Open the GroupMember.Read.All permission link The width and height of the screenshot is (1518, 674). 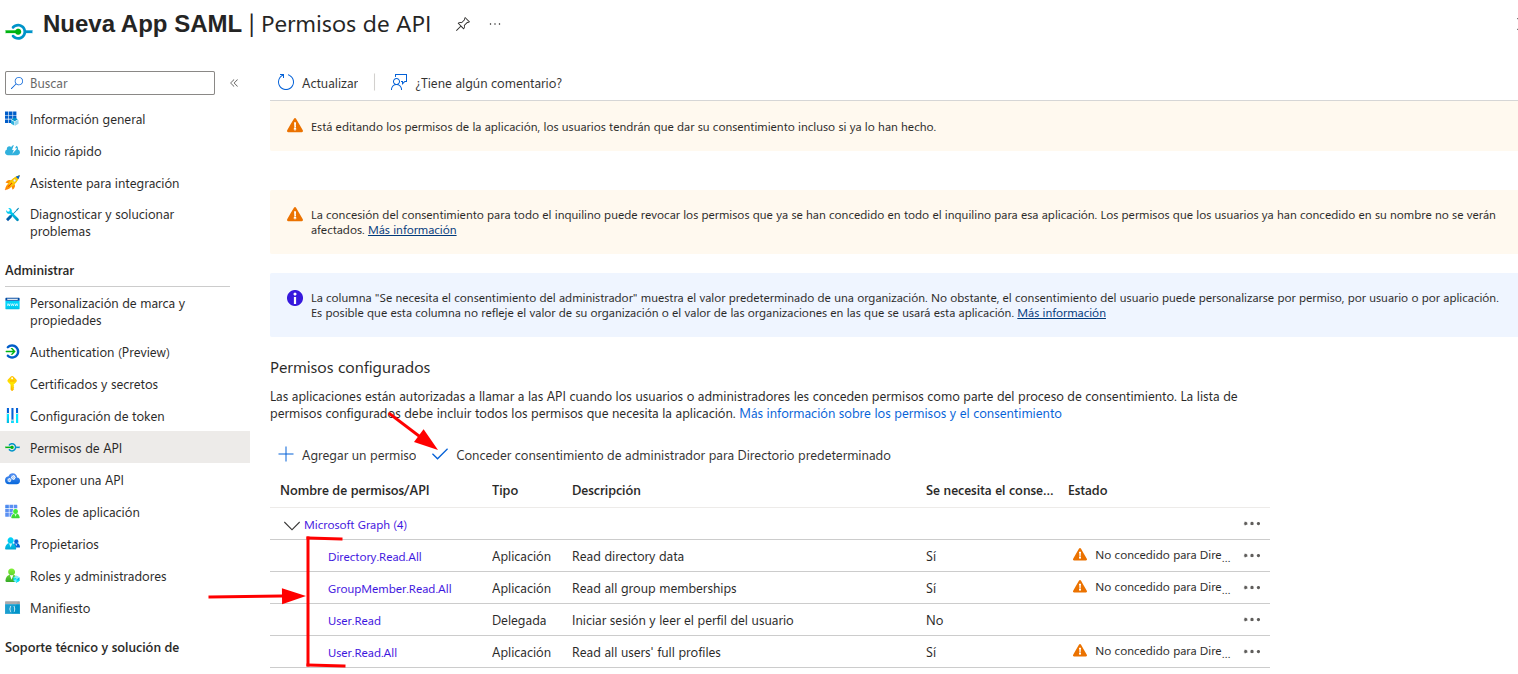coord(390,589)
